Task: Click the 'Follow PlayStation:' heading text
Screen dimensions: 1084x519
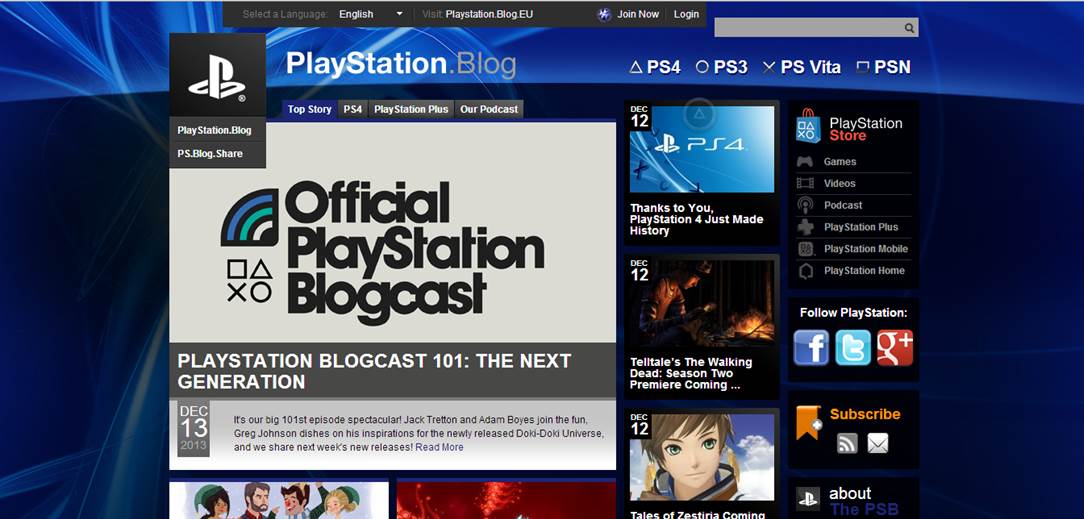Action: [853, 312]
